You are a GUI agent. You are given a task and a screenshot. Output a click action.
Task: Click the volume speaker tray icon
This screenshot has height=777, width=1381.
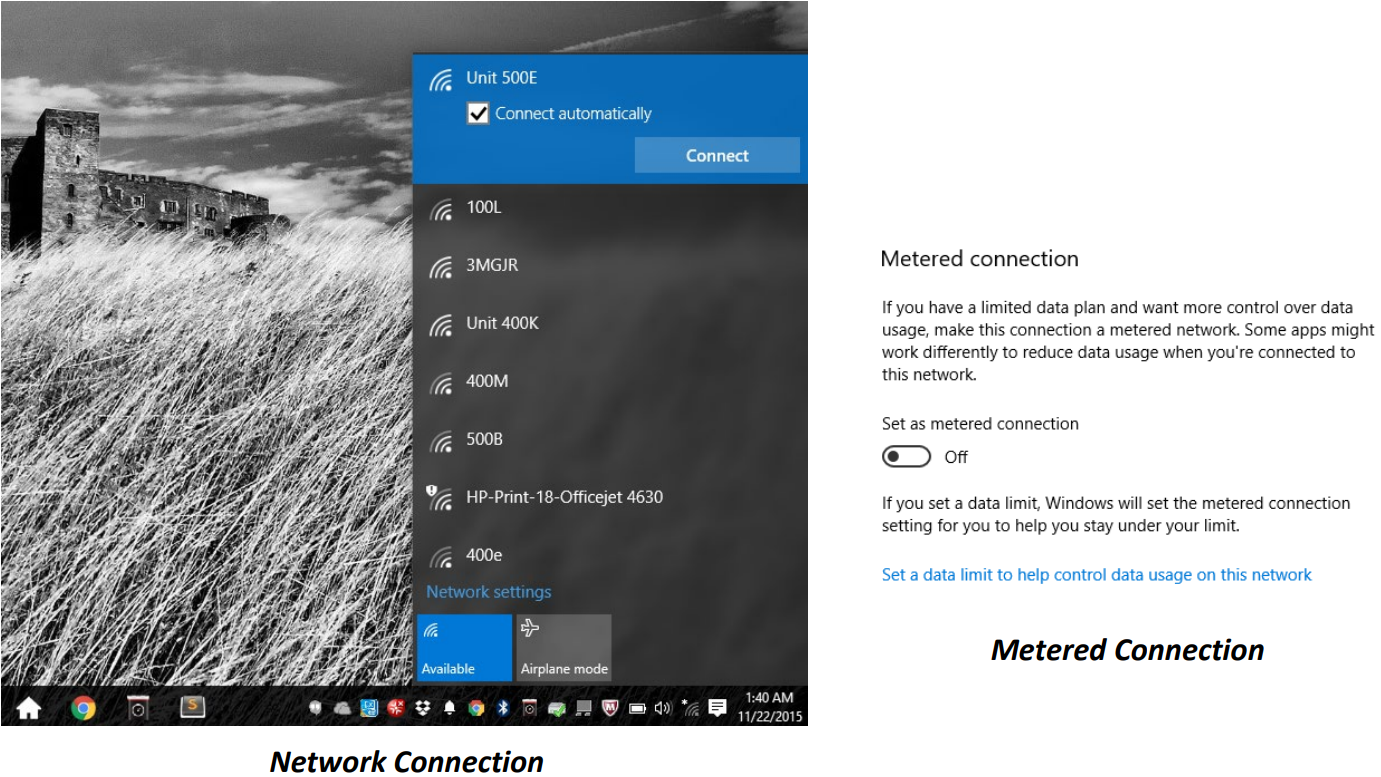tap(663, 708)
